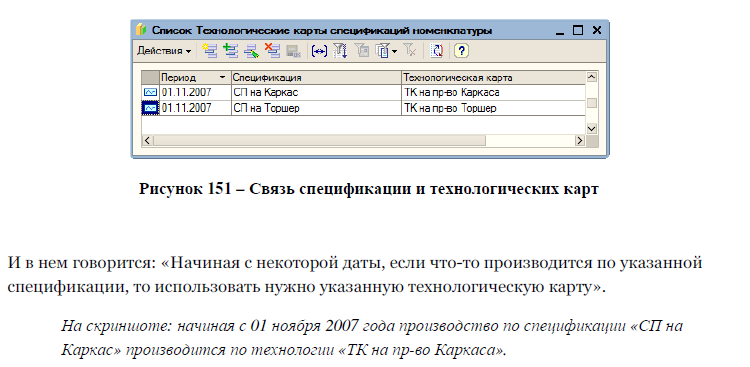The image size is (750, 367).
Task: Click the top-left corner cell of the table header
Action: click(150, 78)
